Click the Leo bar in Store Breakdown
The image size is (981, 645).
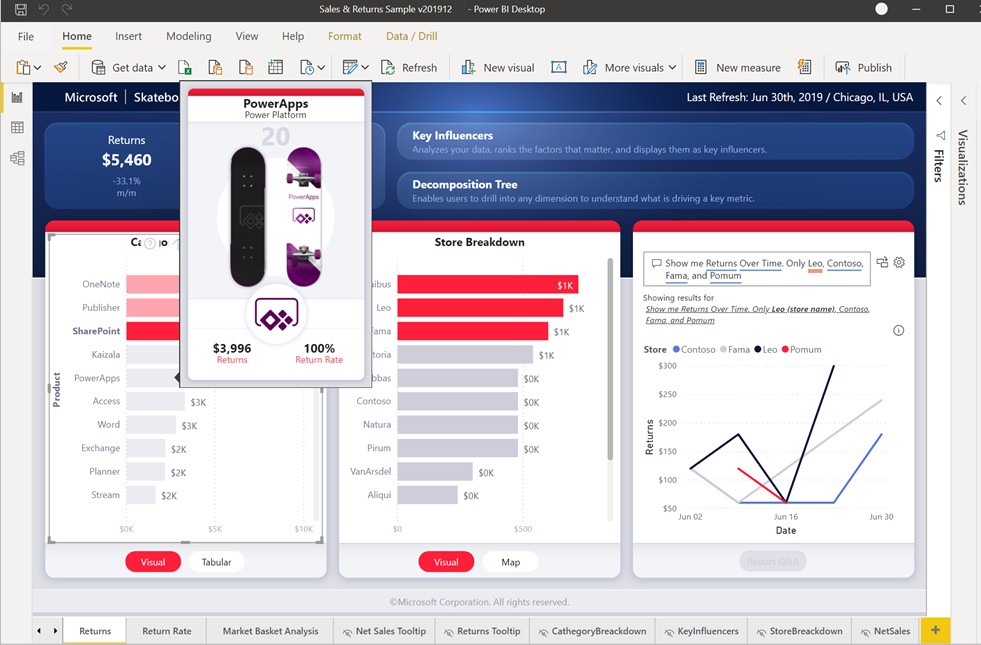[x=480, y=308]
